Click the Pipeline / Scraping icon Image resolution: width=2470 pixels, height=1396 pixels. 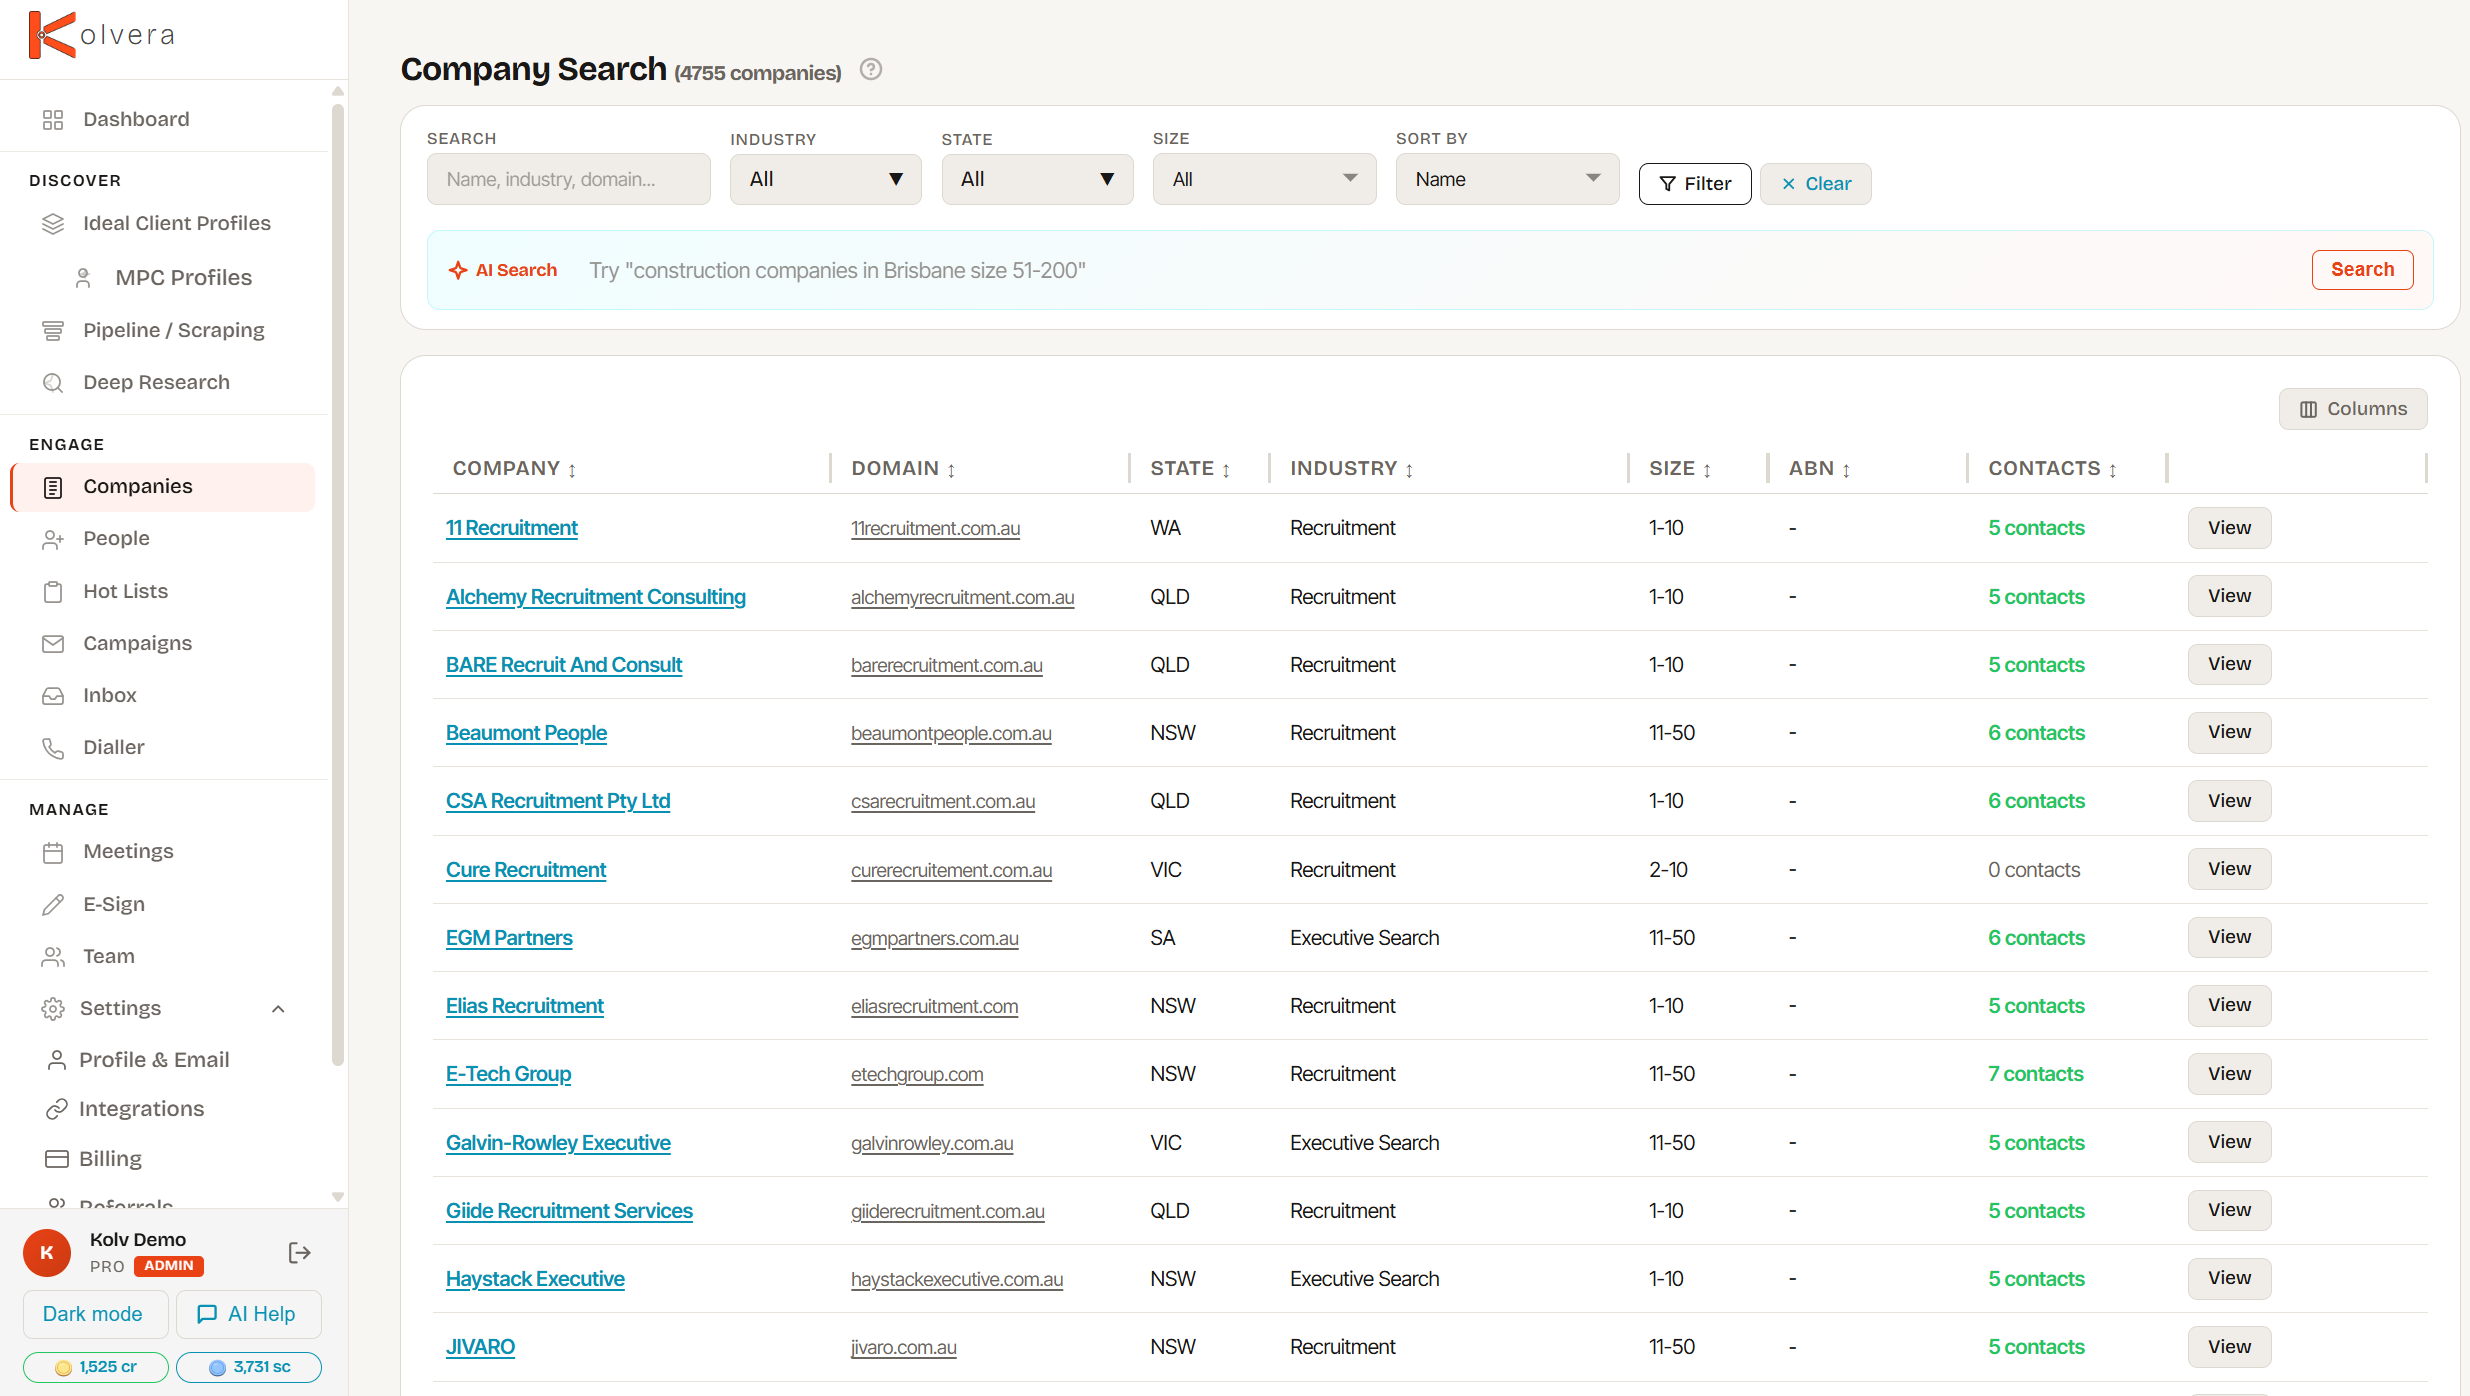coord(53,331)
